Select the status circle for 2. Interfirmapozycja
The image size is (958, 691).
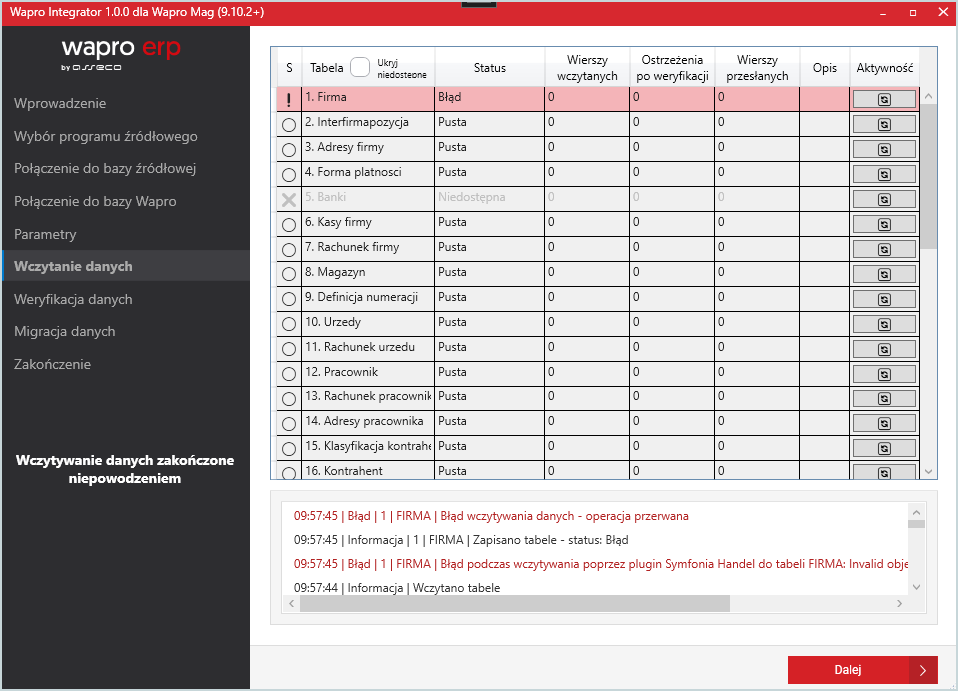(x=288, y=123)
